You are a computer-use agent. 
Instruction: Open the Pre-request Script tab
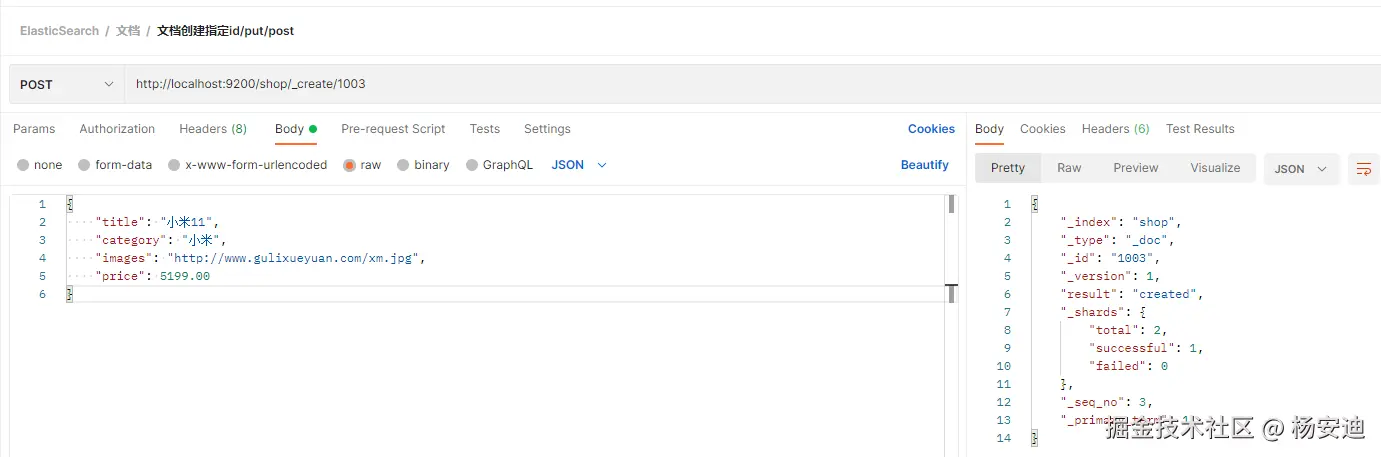tap(393, 129)
